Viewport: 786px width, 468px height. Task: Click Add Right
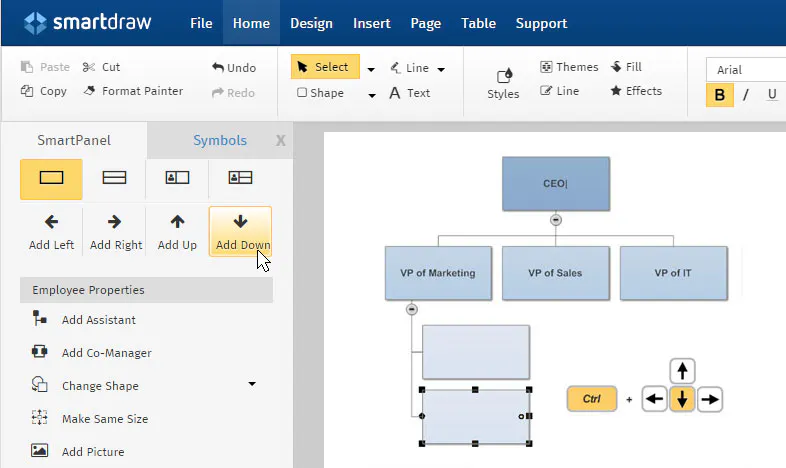pyautogui.click(x=115, y=232)
